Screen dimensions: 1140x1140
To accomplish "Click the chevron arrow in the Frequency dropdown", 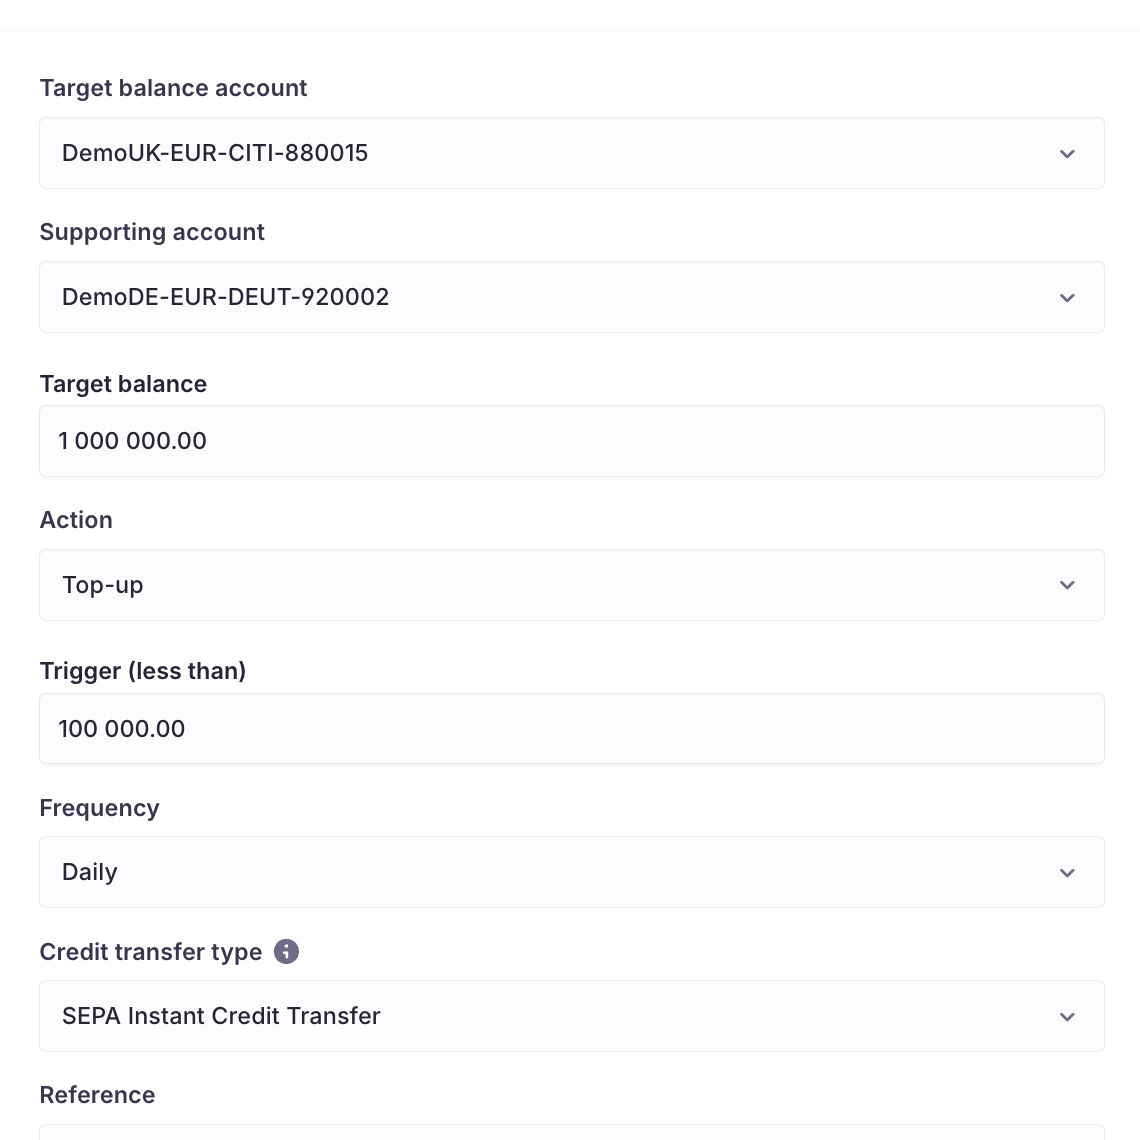I will (x=1067, y=872).
